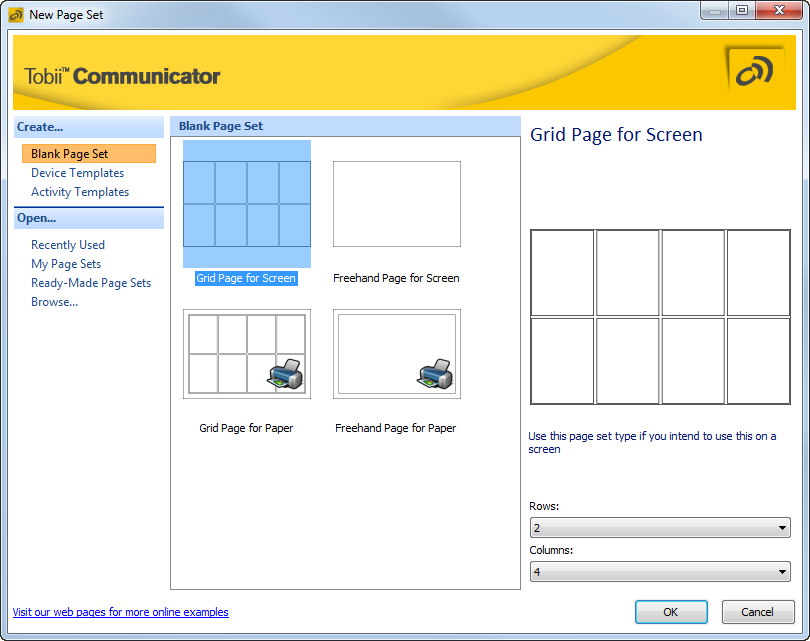This screenshot has width=810, height=641.
Task: Choose Blank Page Set in Create list
Action: pos(89,154)
